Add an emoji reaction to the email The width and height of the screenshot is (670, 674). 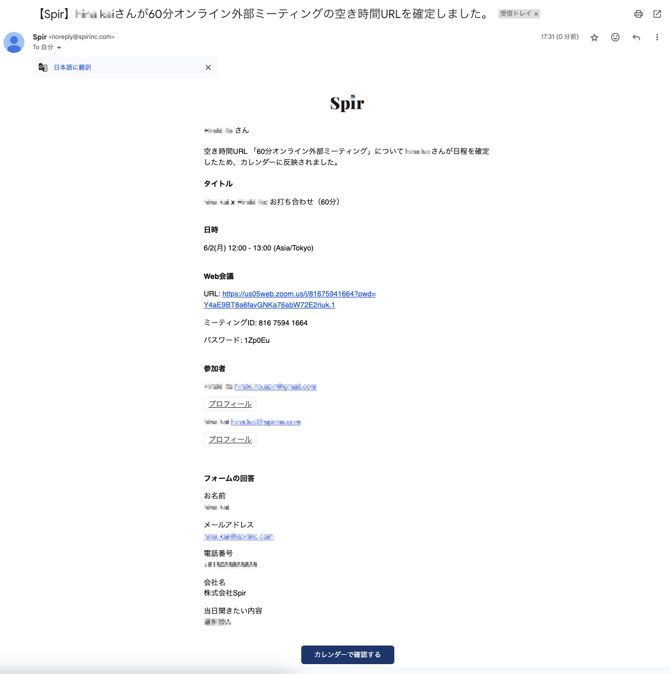[615, 37]
